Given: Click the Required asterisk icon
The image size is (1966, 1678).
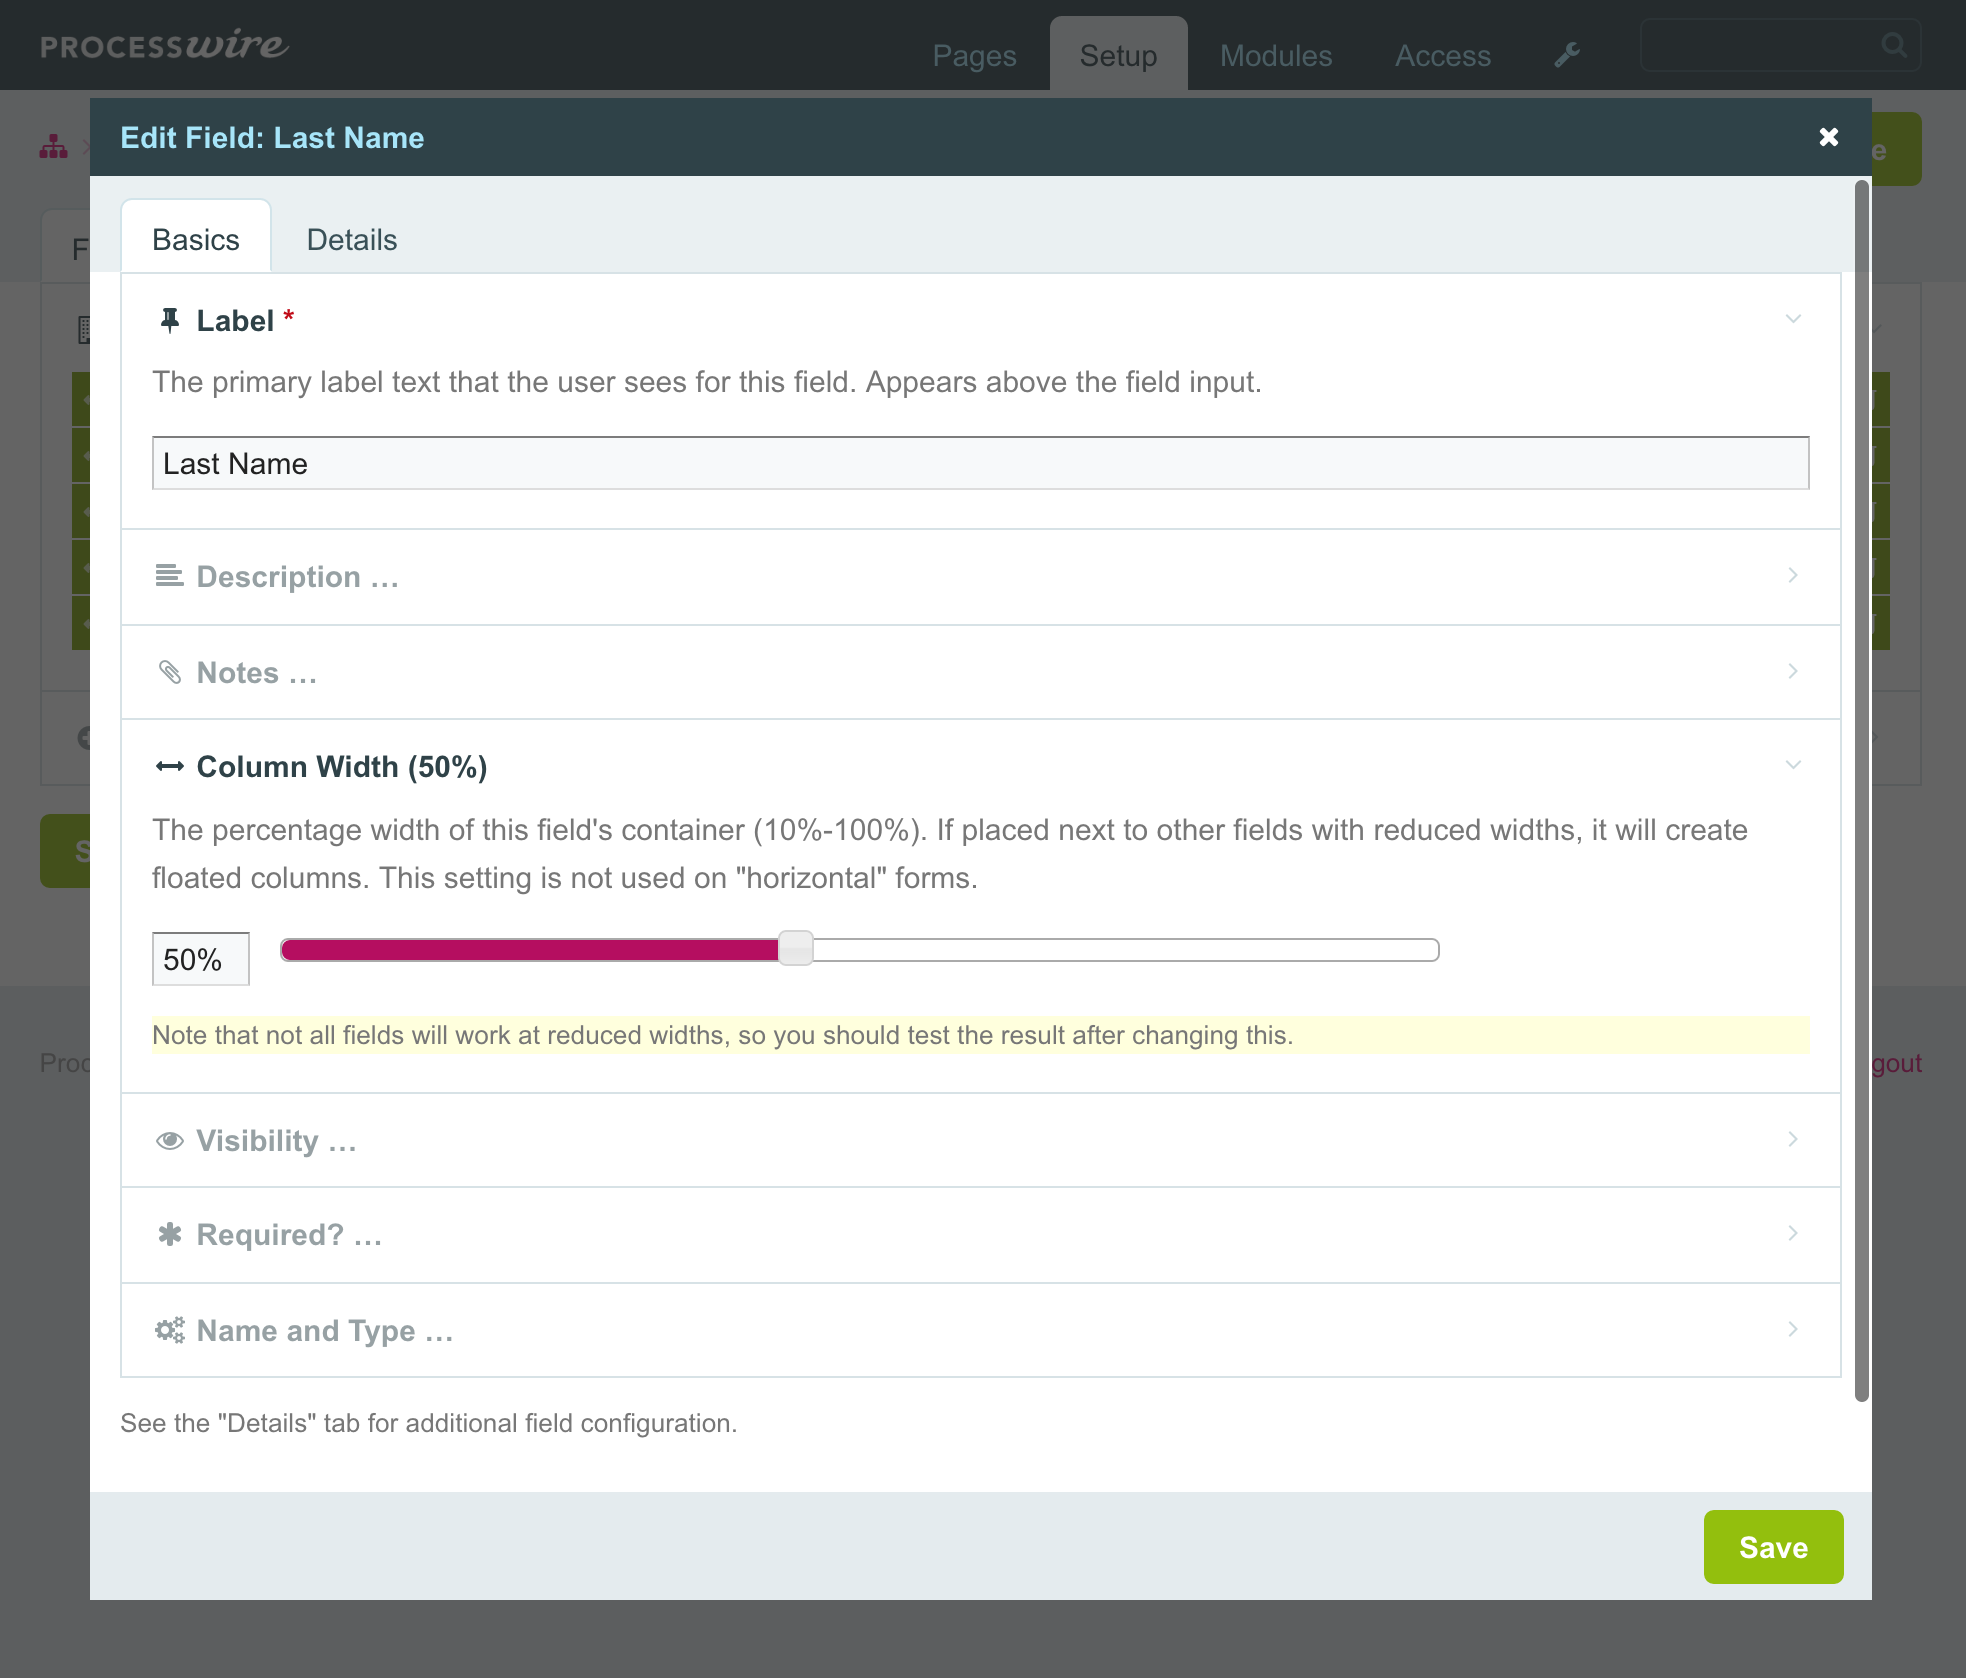Looking at the screenshot, I should 170,1234.
